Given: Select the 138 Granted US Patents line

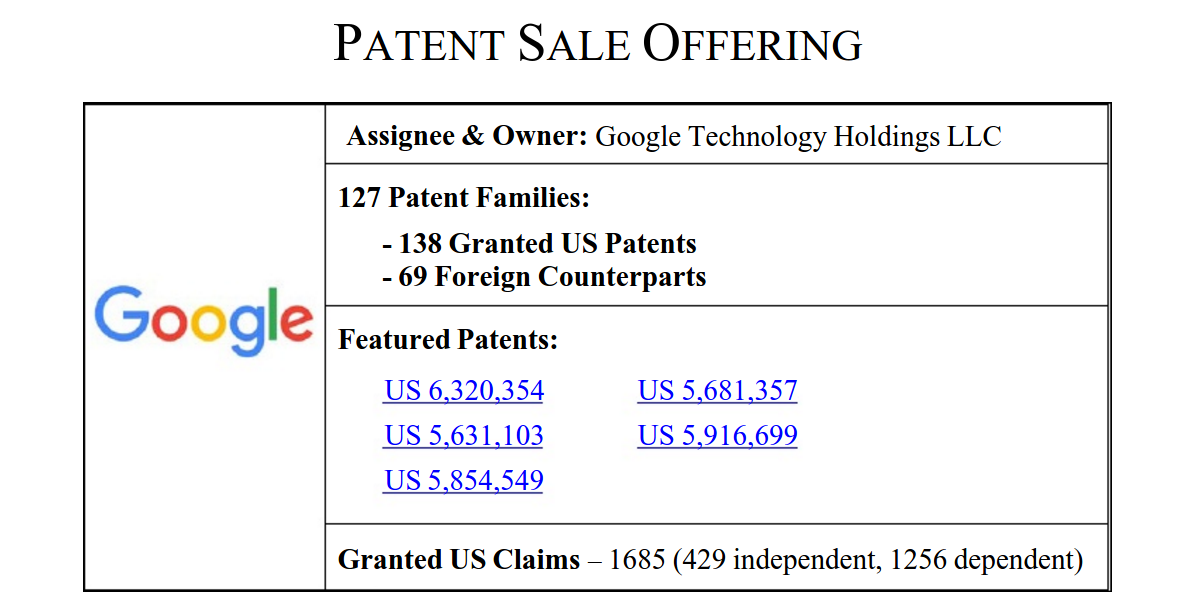Looking at the screenshot, I should click(540, 243).
